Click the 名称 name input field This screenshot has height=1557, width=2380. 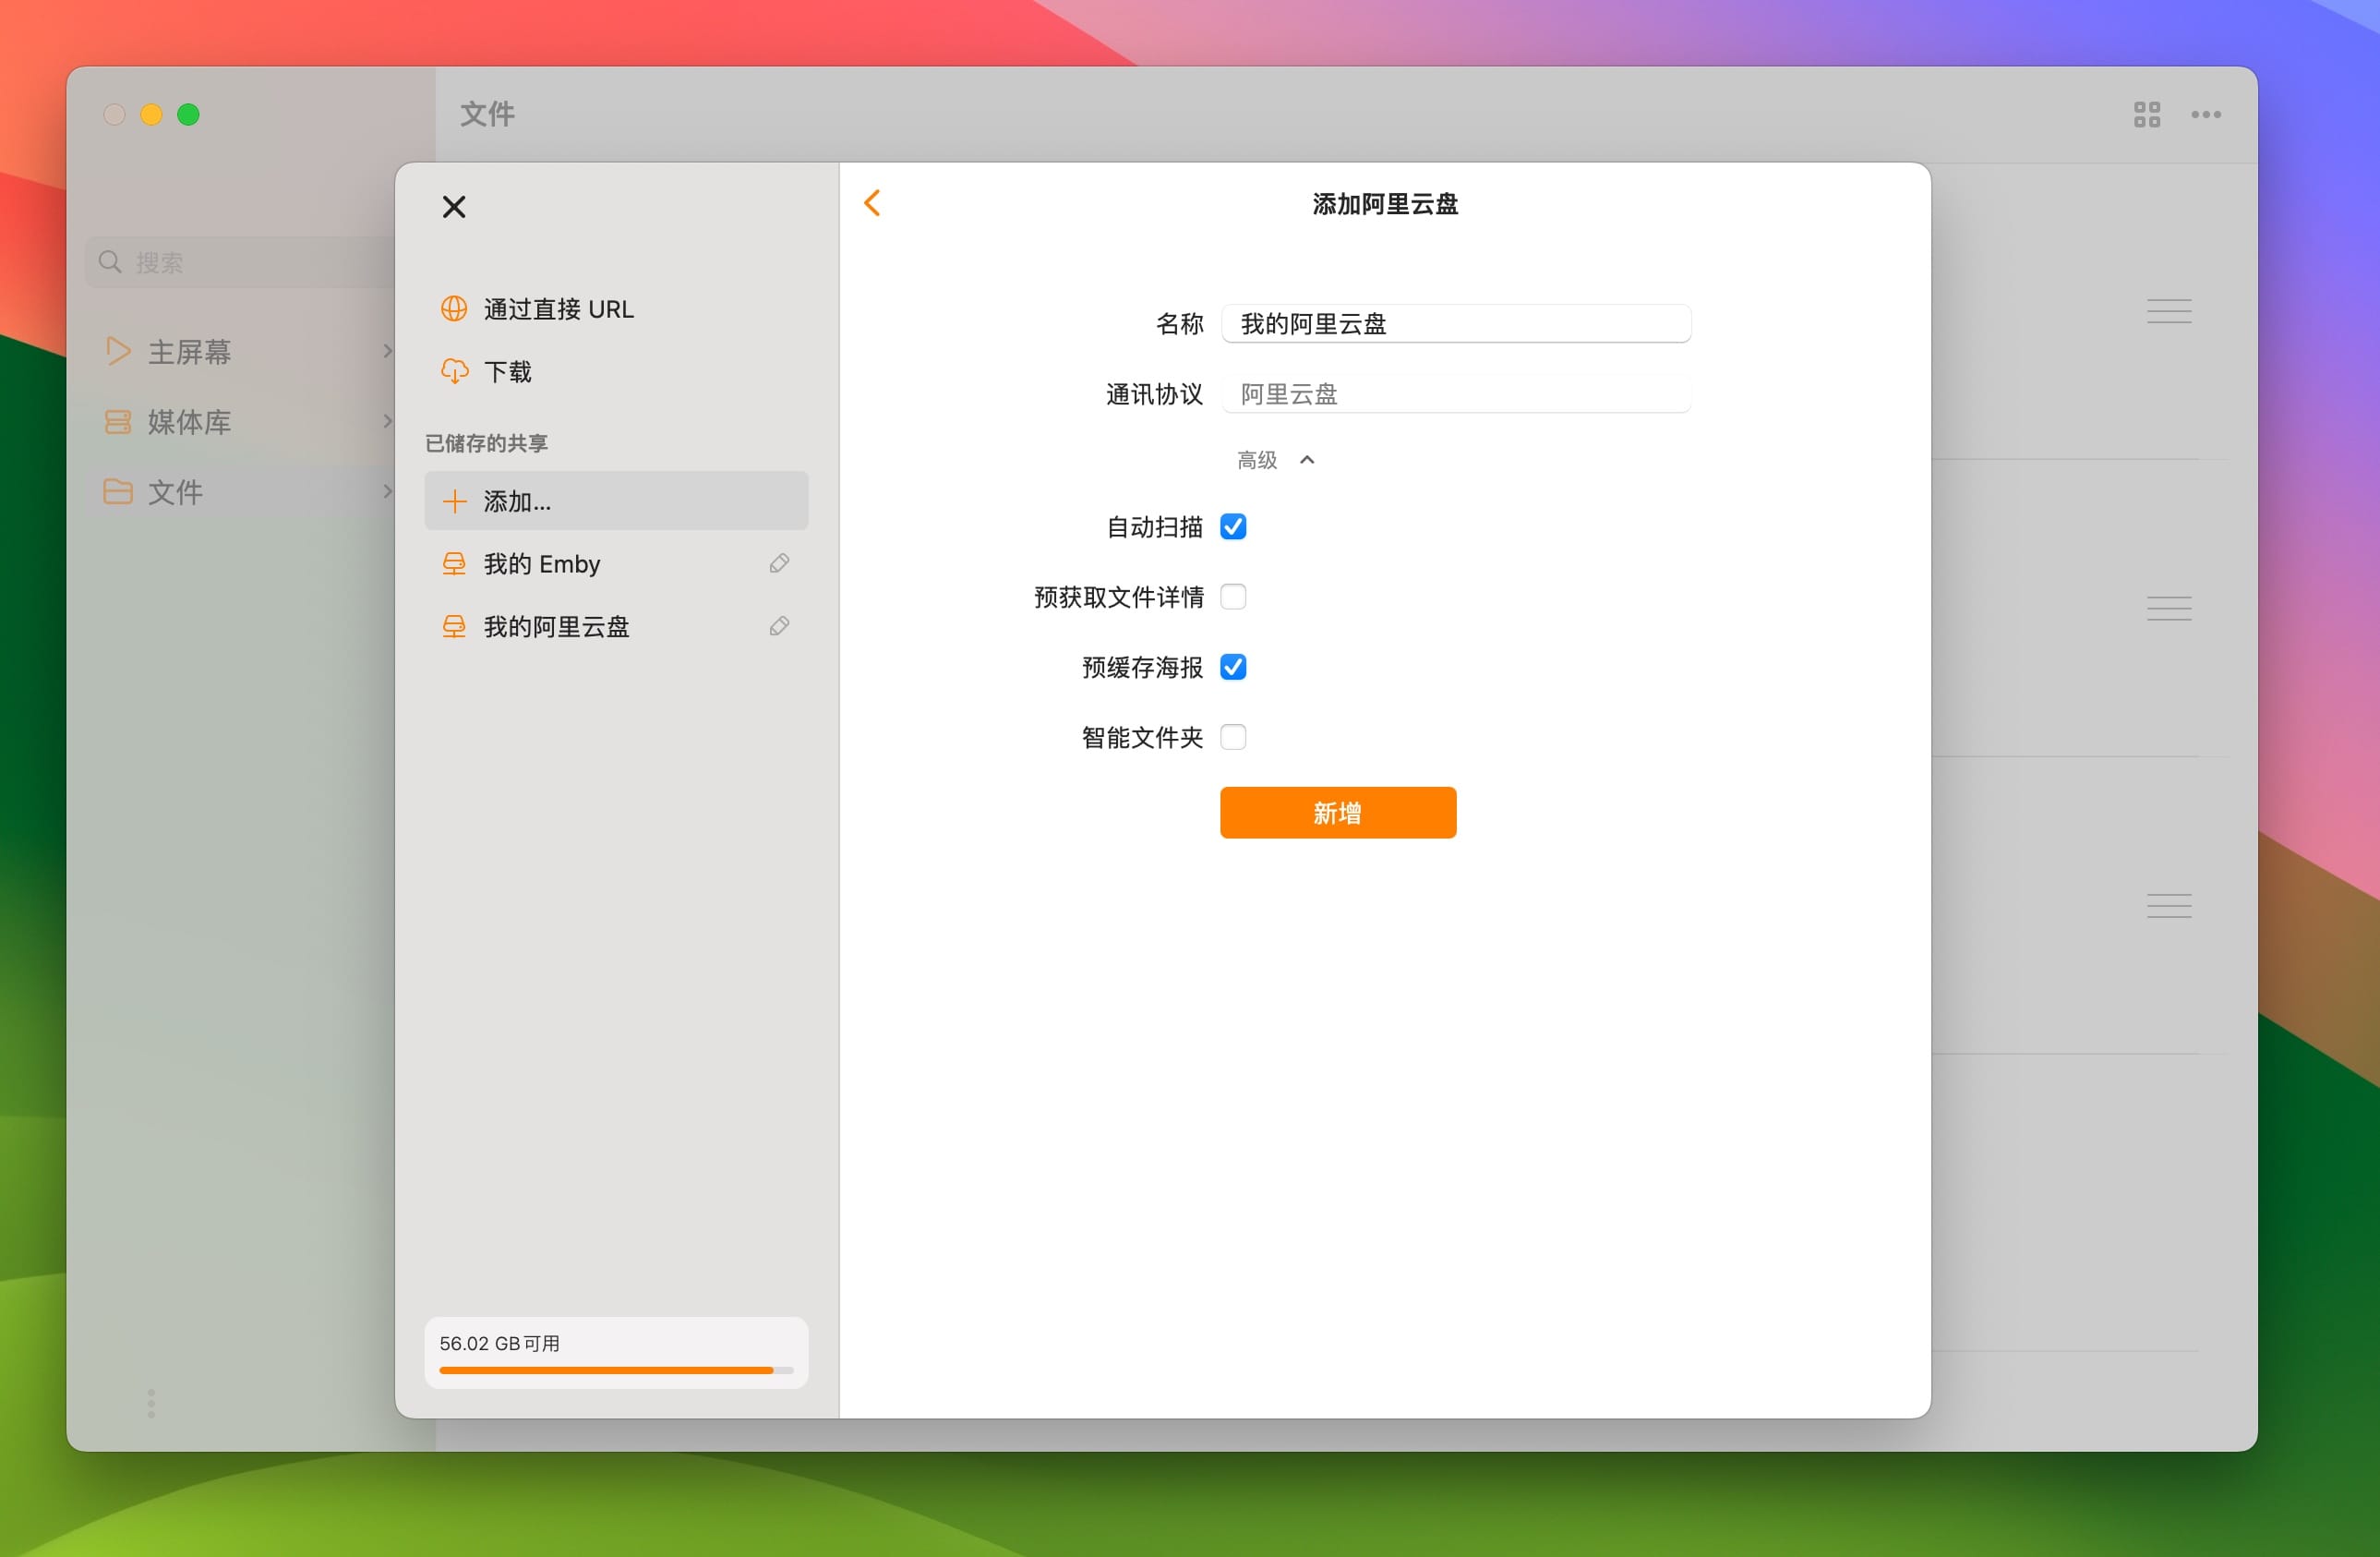click(x=1456, y=324)
